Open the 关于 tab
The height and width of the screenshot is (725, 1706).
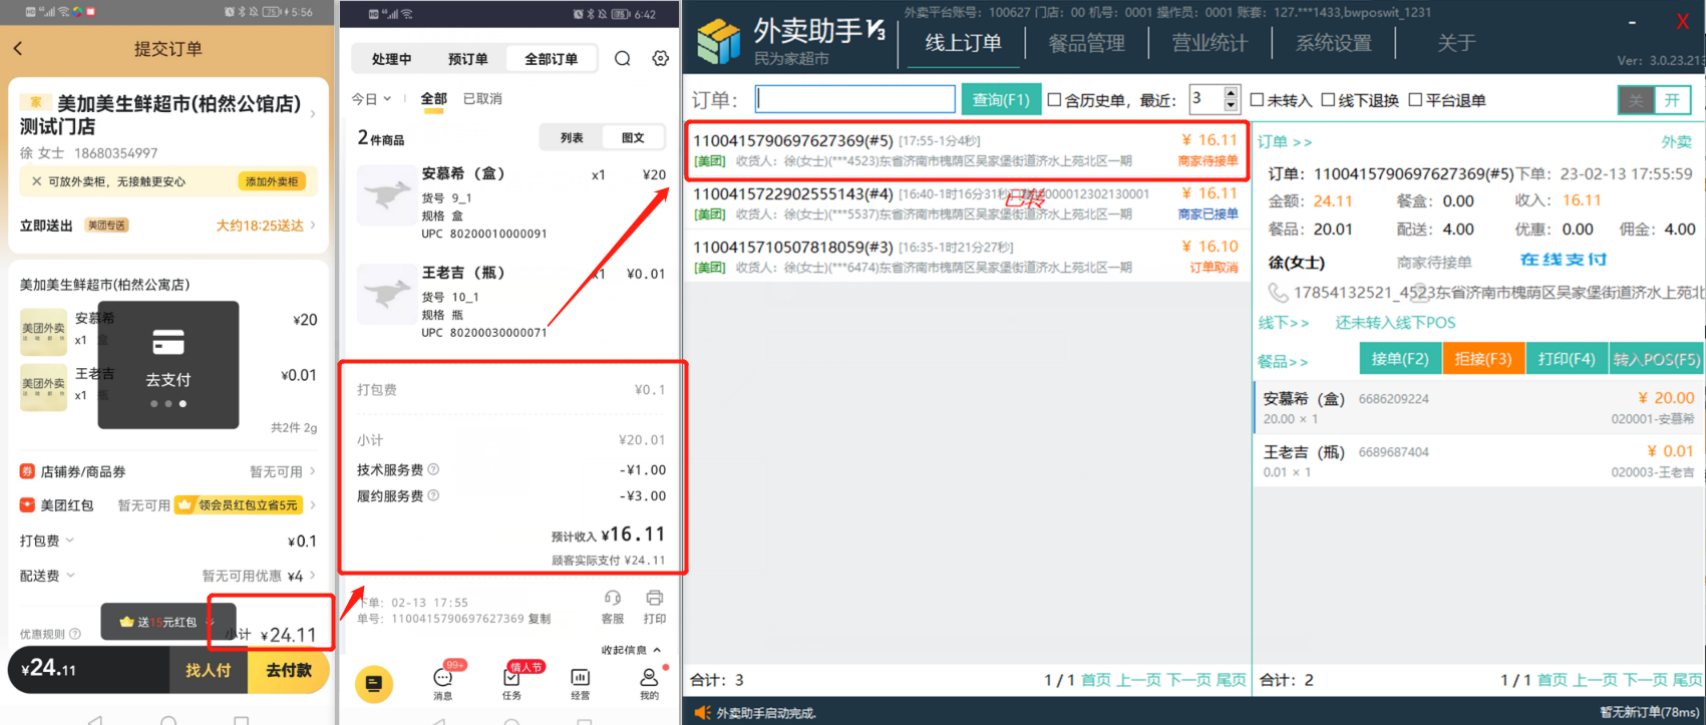pos(1456,43)
